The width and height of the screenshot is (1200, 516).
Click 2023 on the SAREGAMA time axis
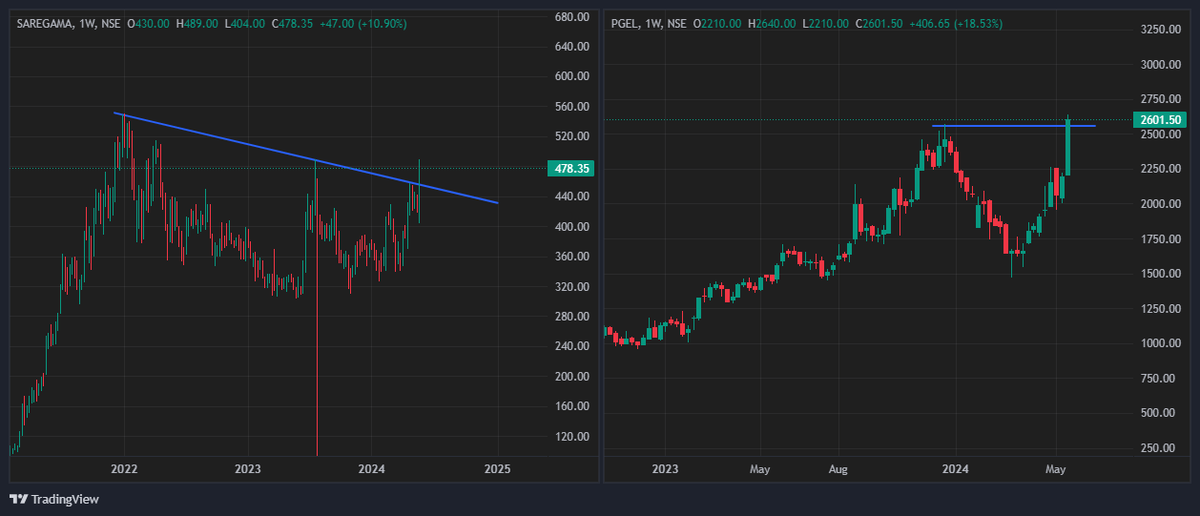tap(248, 468)
